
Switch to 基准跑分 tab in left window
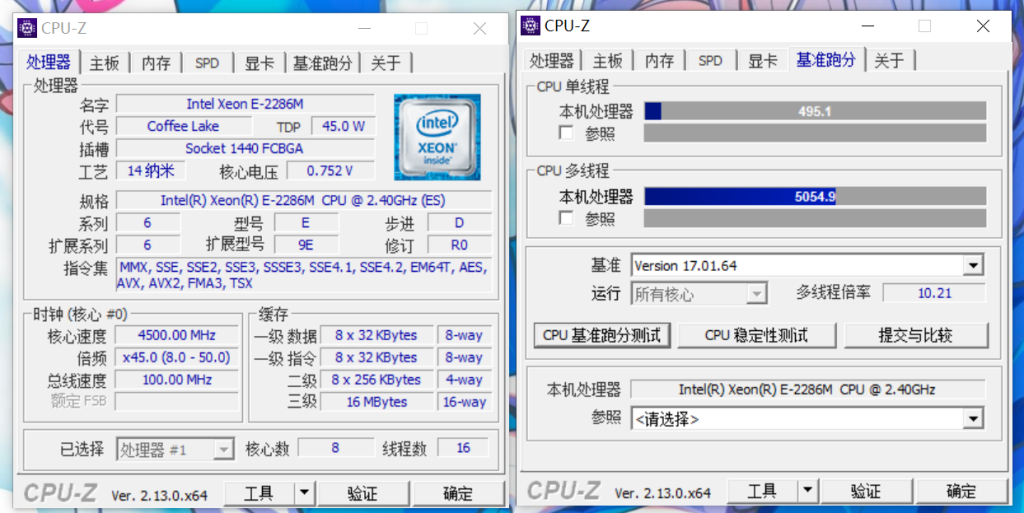pyautogui.click(x=323, y=63)
